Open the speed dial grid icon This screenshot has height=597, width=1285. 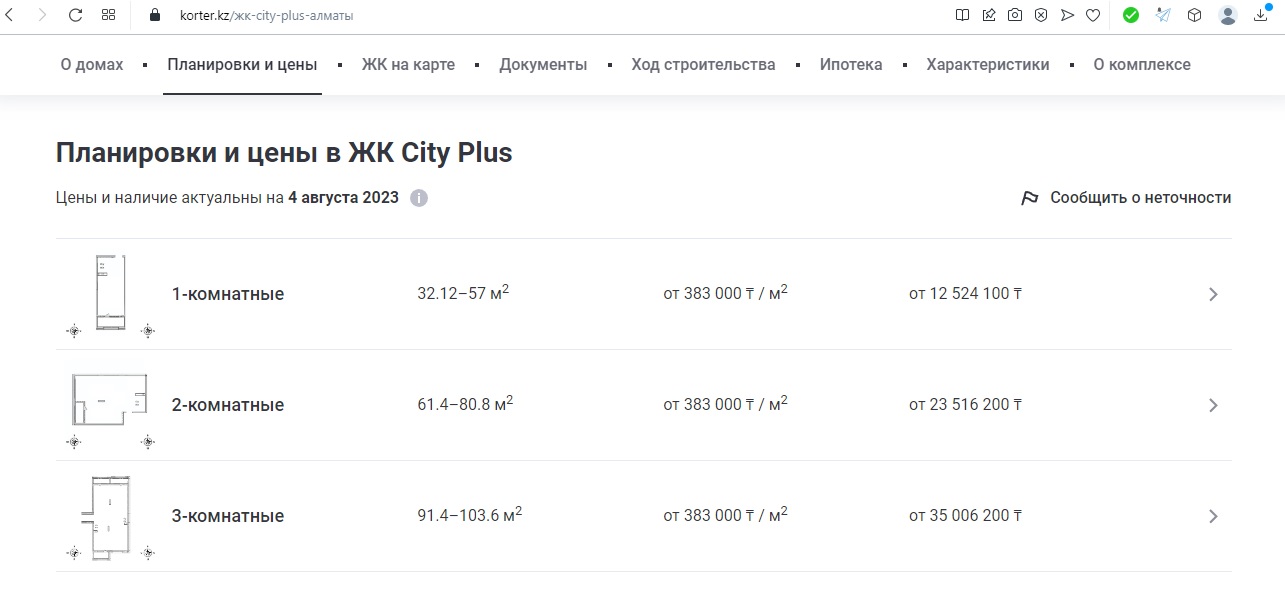[x=108, y=15]
